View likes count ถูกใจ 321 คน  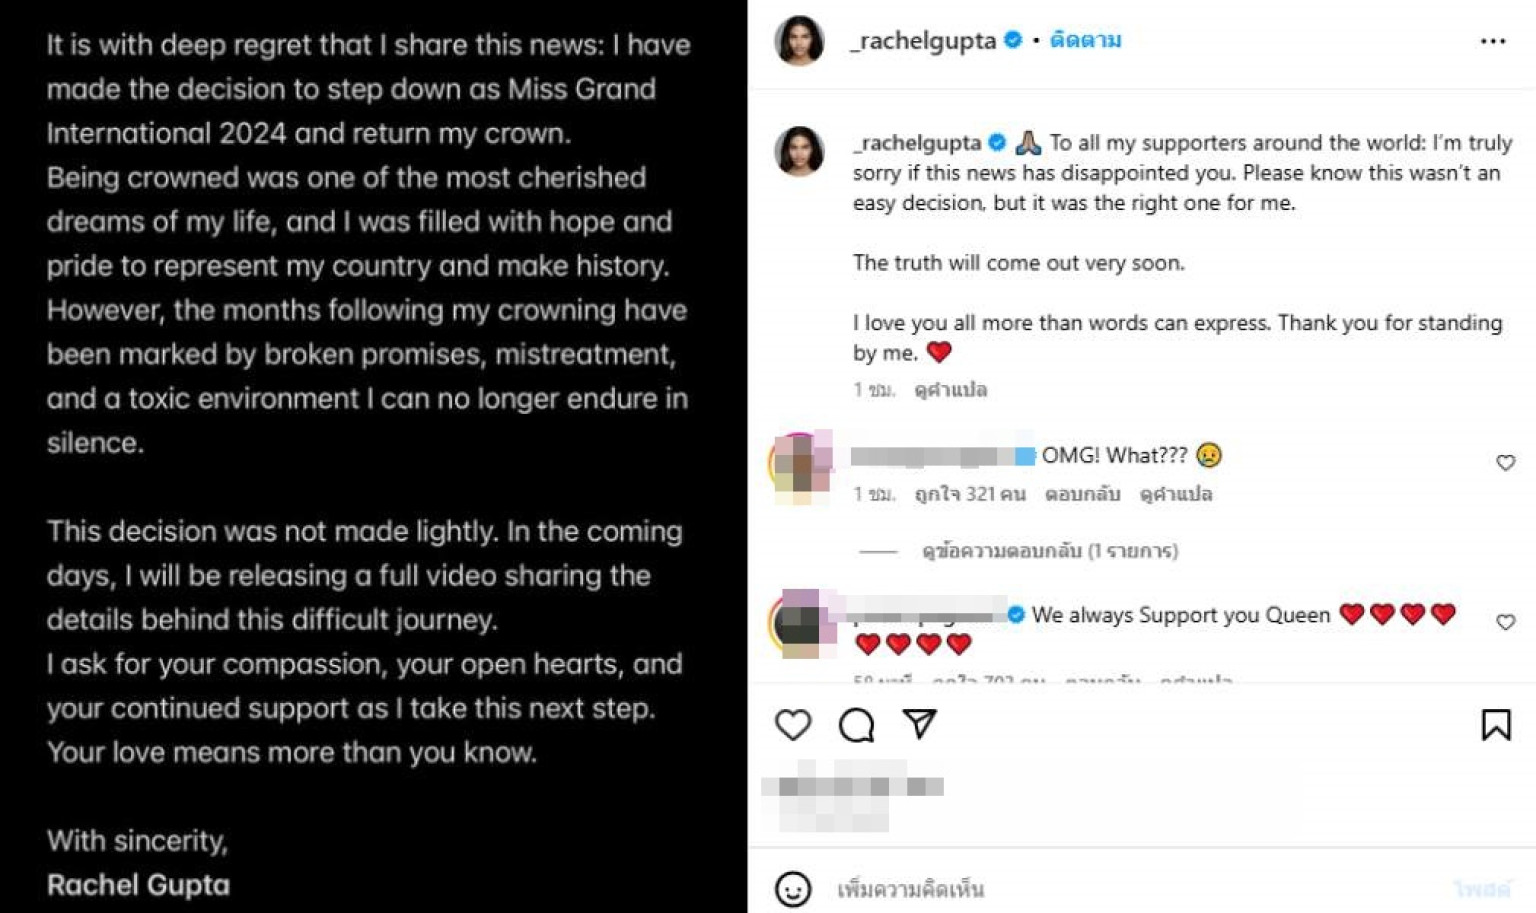970,494
